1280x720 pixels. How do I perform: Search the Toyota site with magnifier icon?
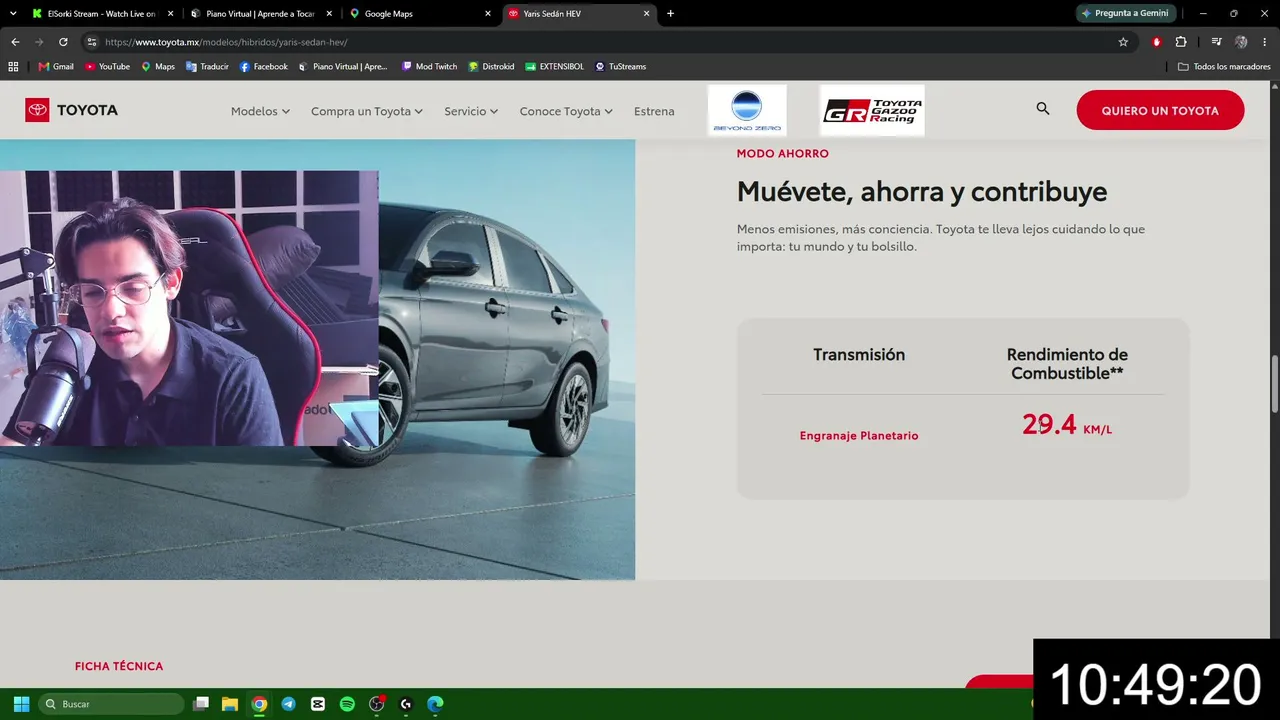pos(1043,109)
